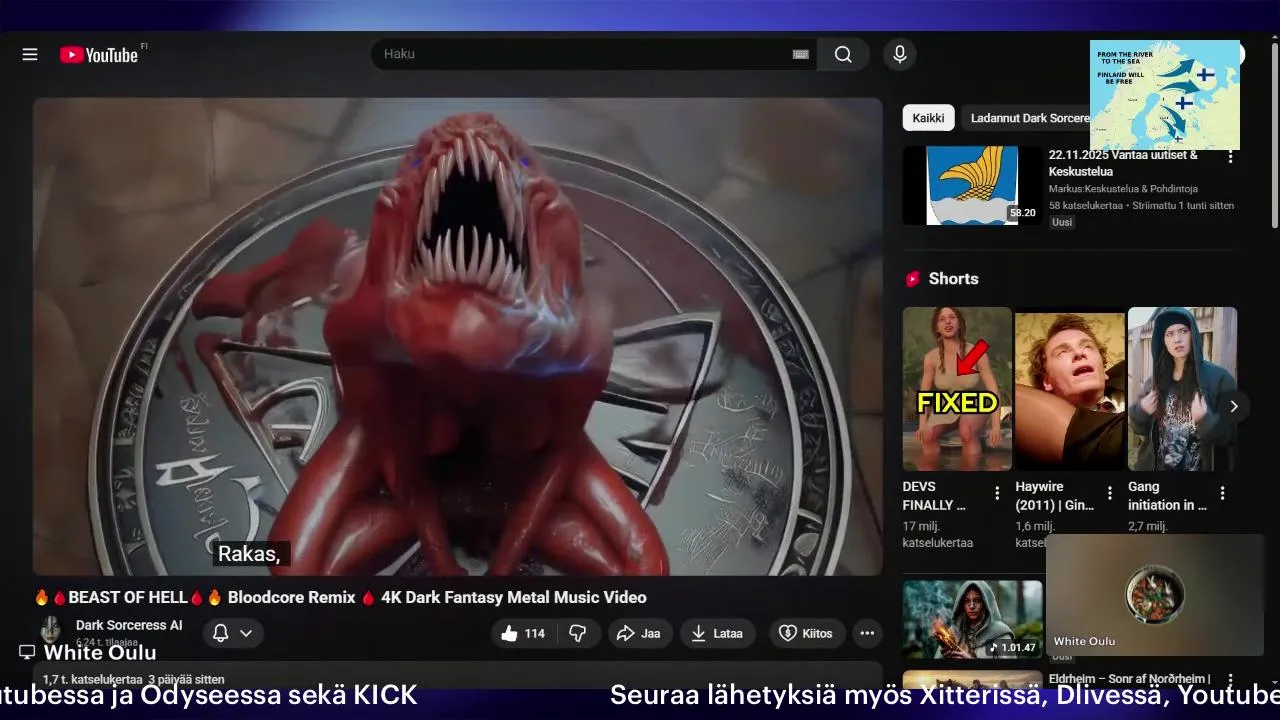Click the White Oulu webcam overlay
Screen dimensions: 1280x720
pyautogui.click(x=1155, y=595)
